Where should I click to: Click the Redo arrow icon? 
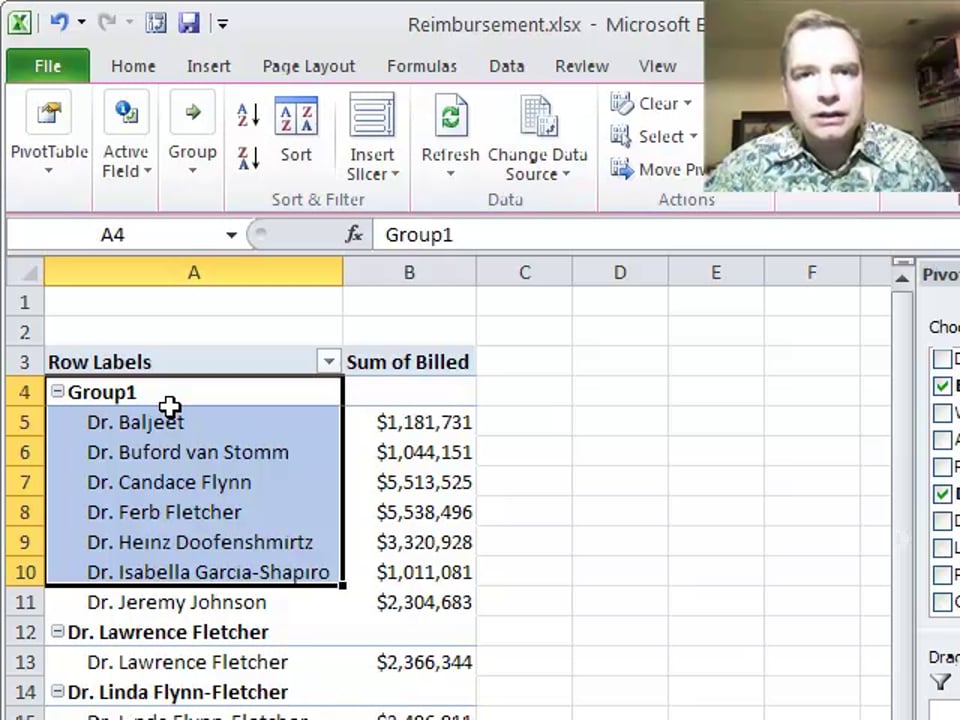coord(107,23)
